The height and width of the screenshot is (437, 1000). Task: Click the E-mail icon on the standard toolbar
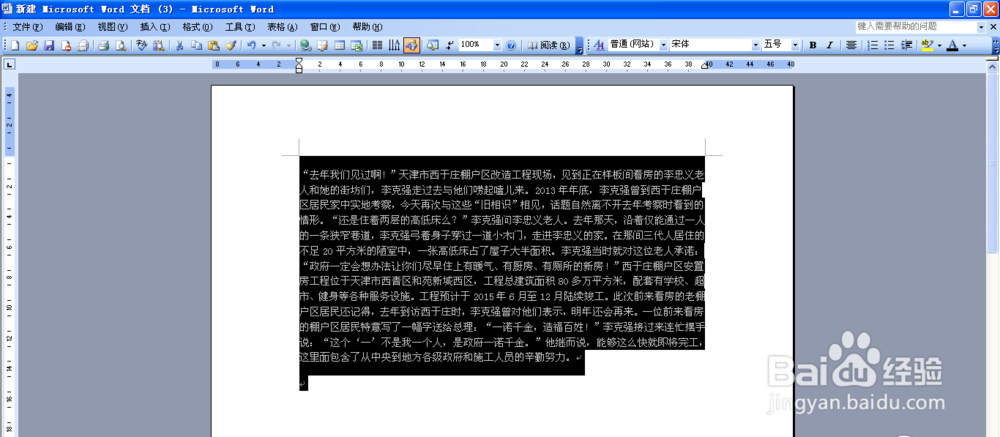[83, 45]
